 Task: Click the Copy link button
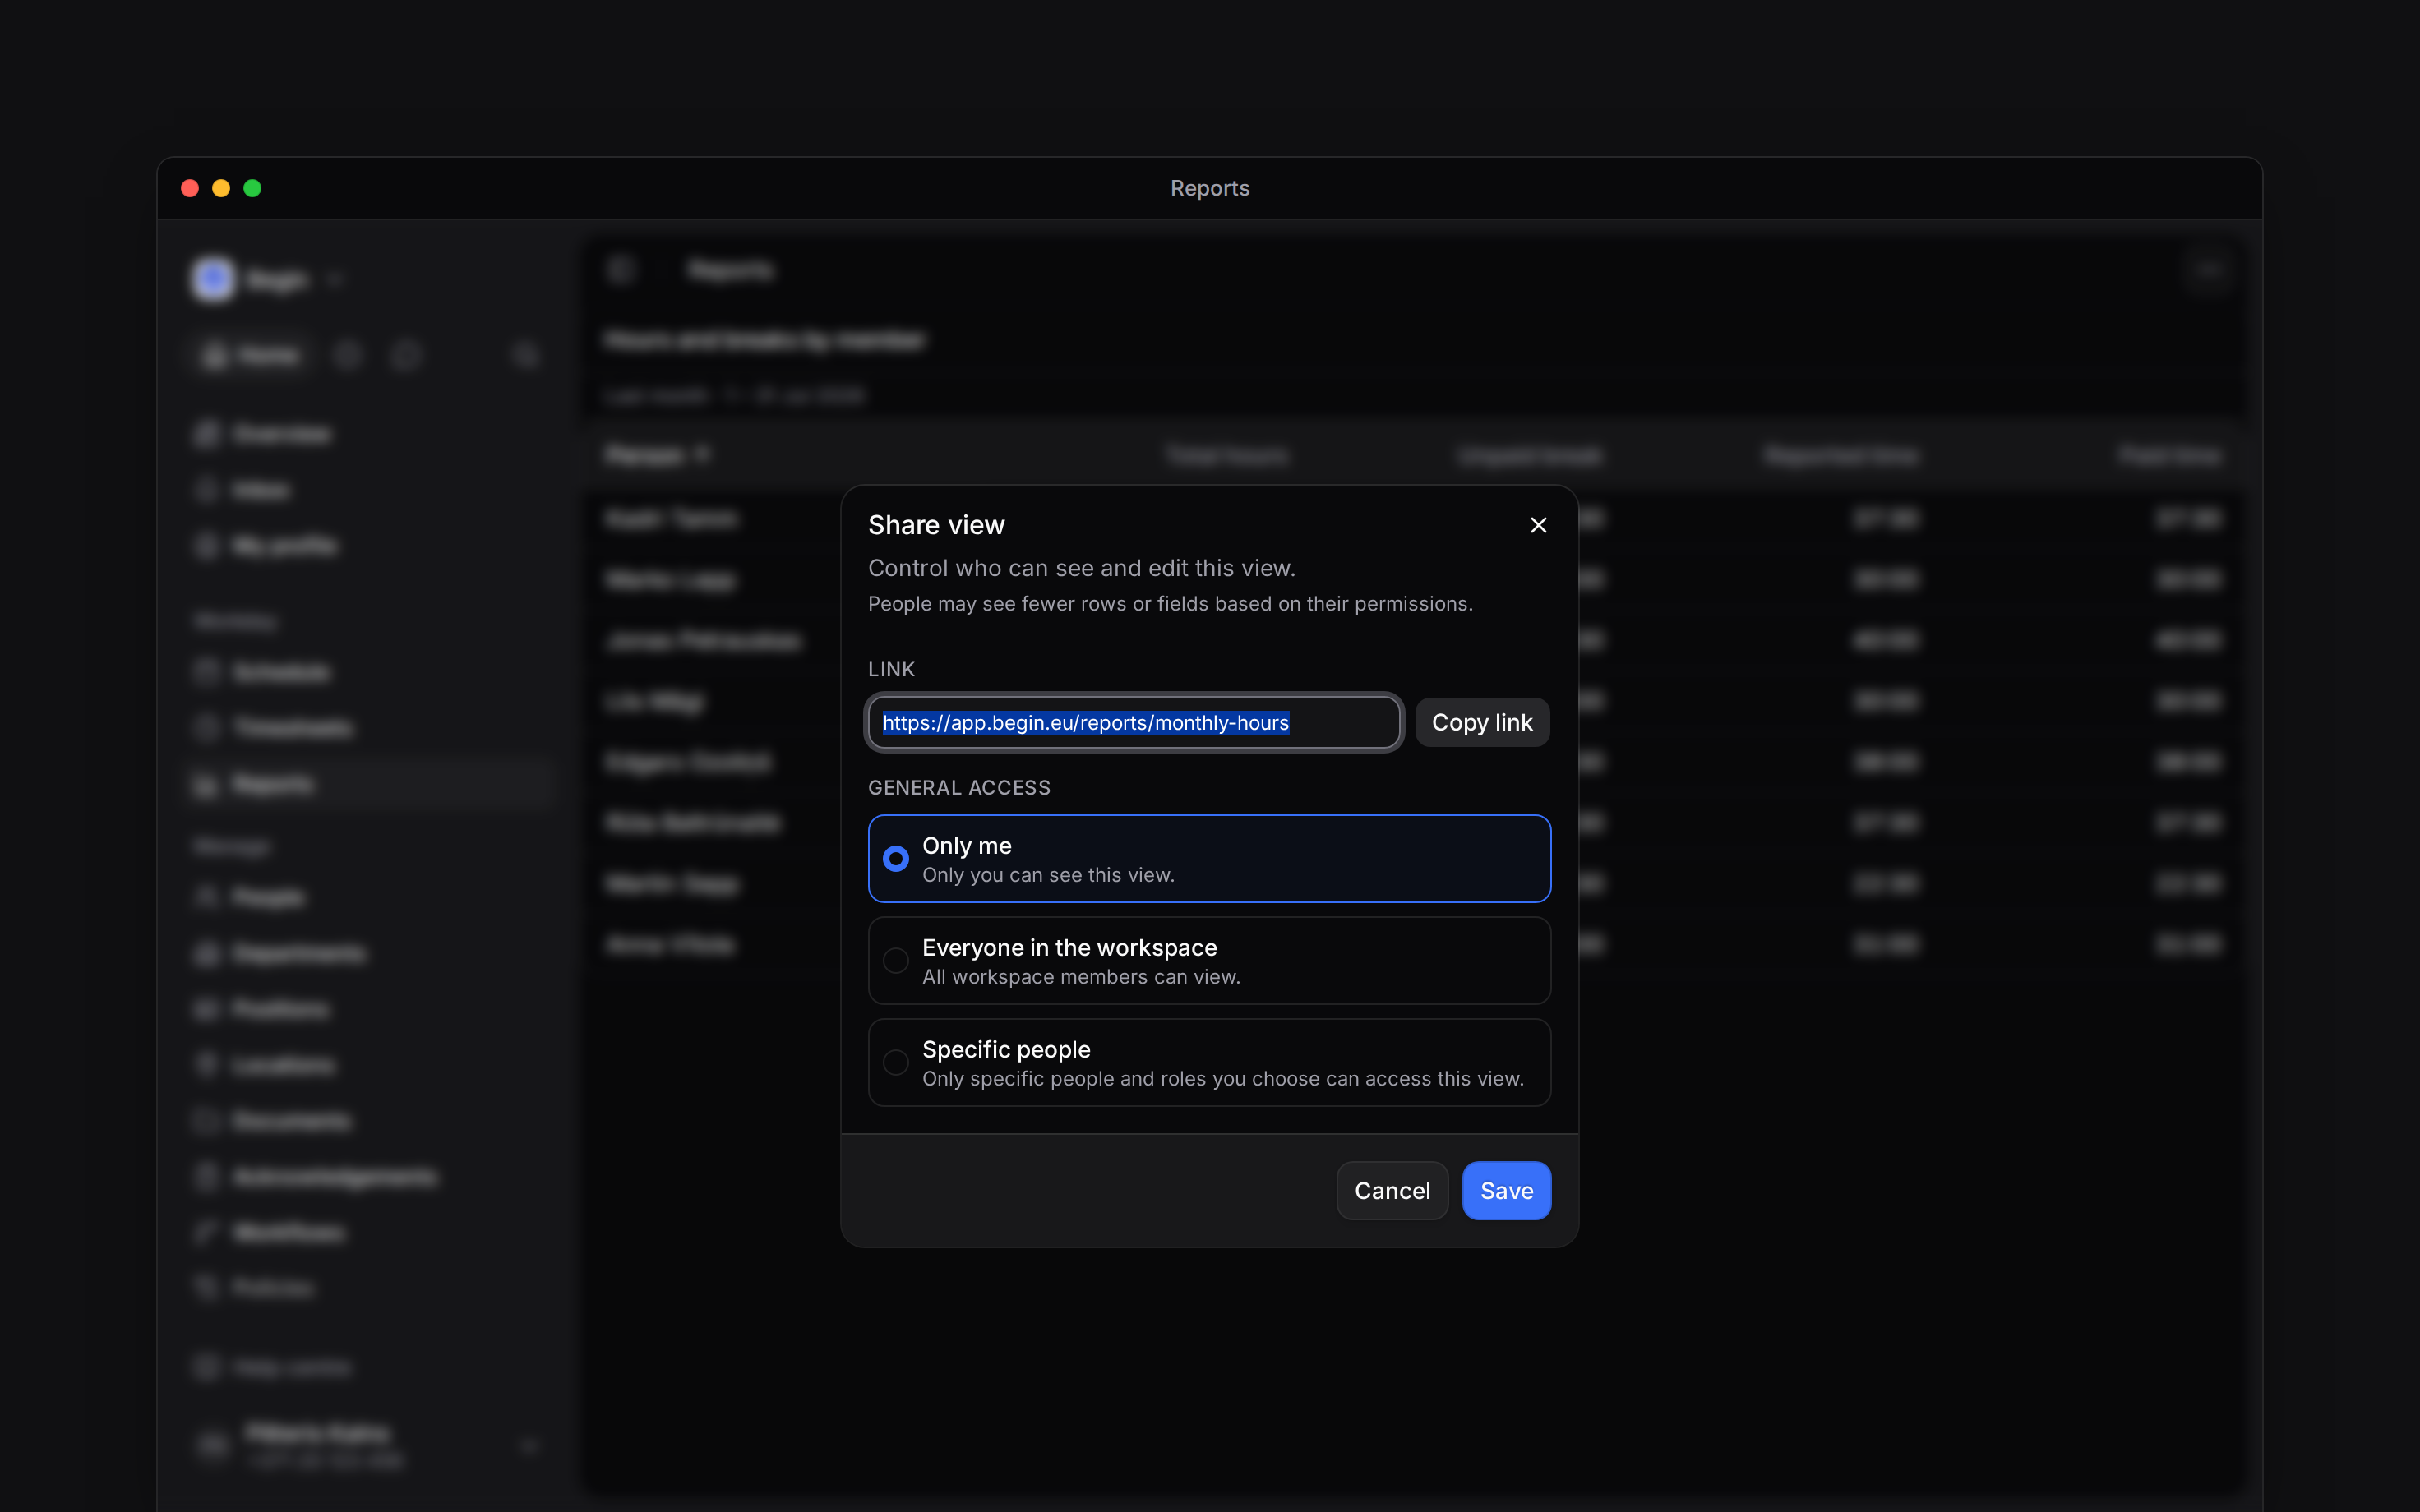pyautogui.click(x=1482, y=722)
